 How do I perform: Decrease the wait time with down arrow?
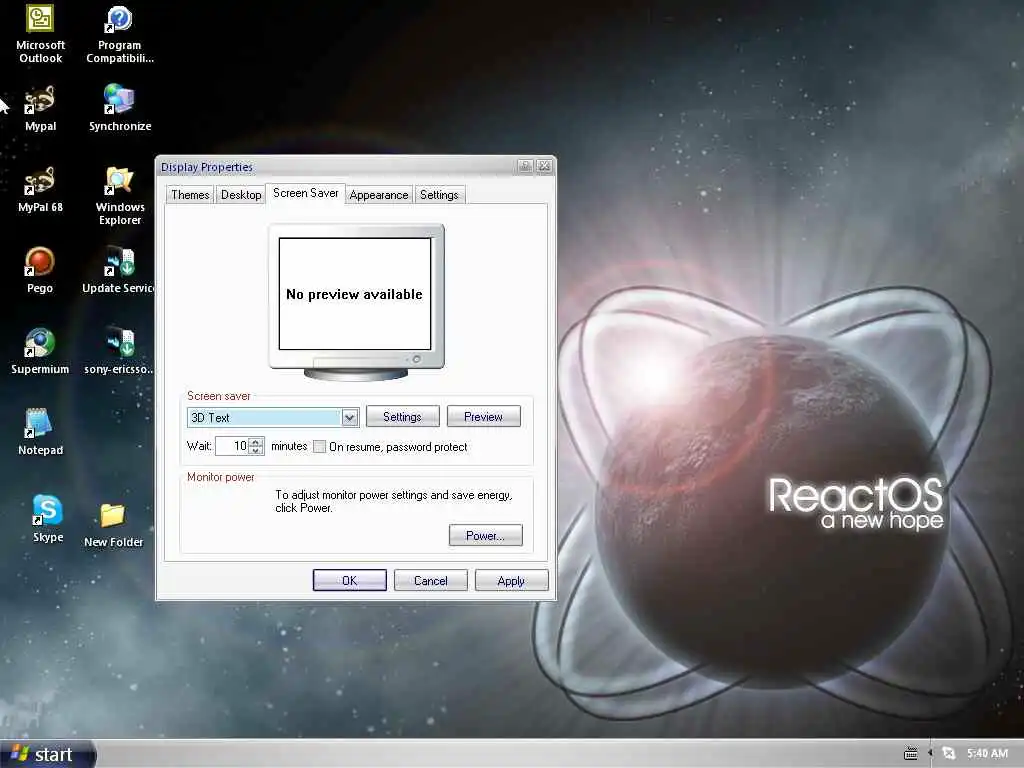coord(256,451)
